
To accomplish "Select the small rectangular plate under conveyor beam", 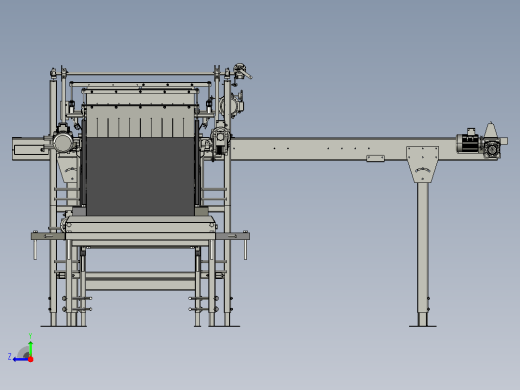I will pos(375,158).
